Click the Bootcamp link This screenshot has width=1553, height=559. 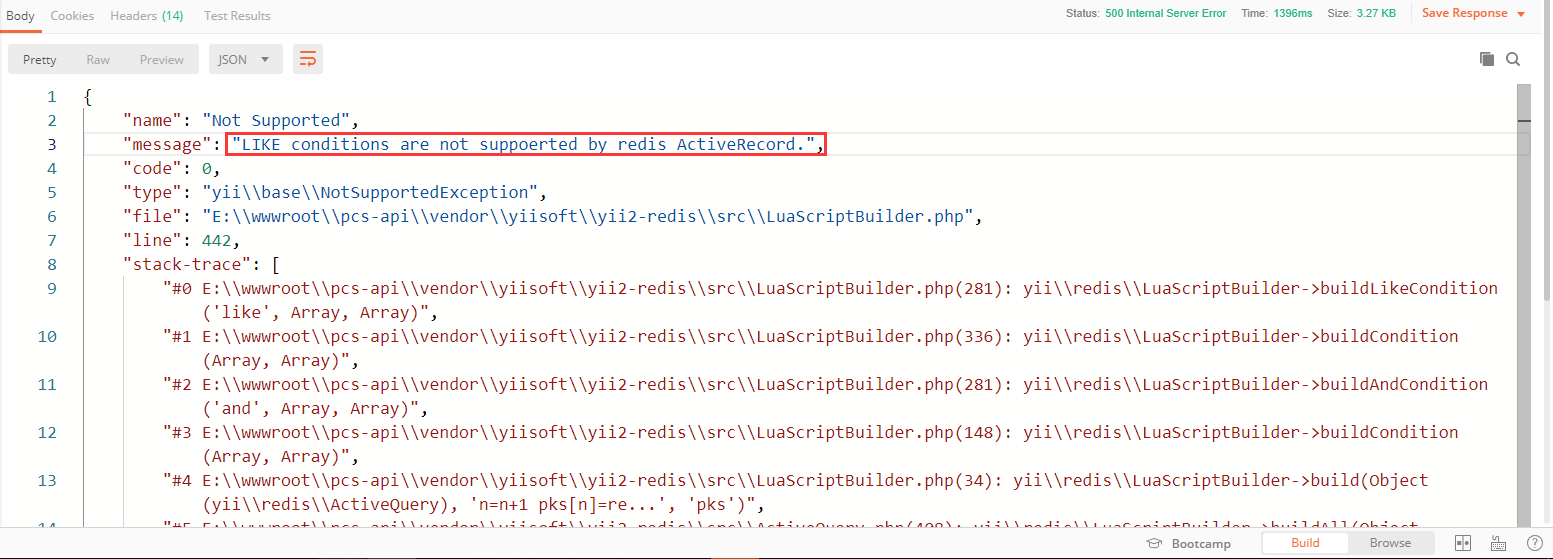pos(1201,543)
